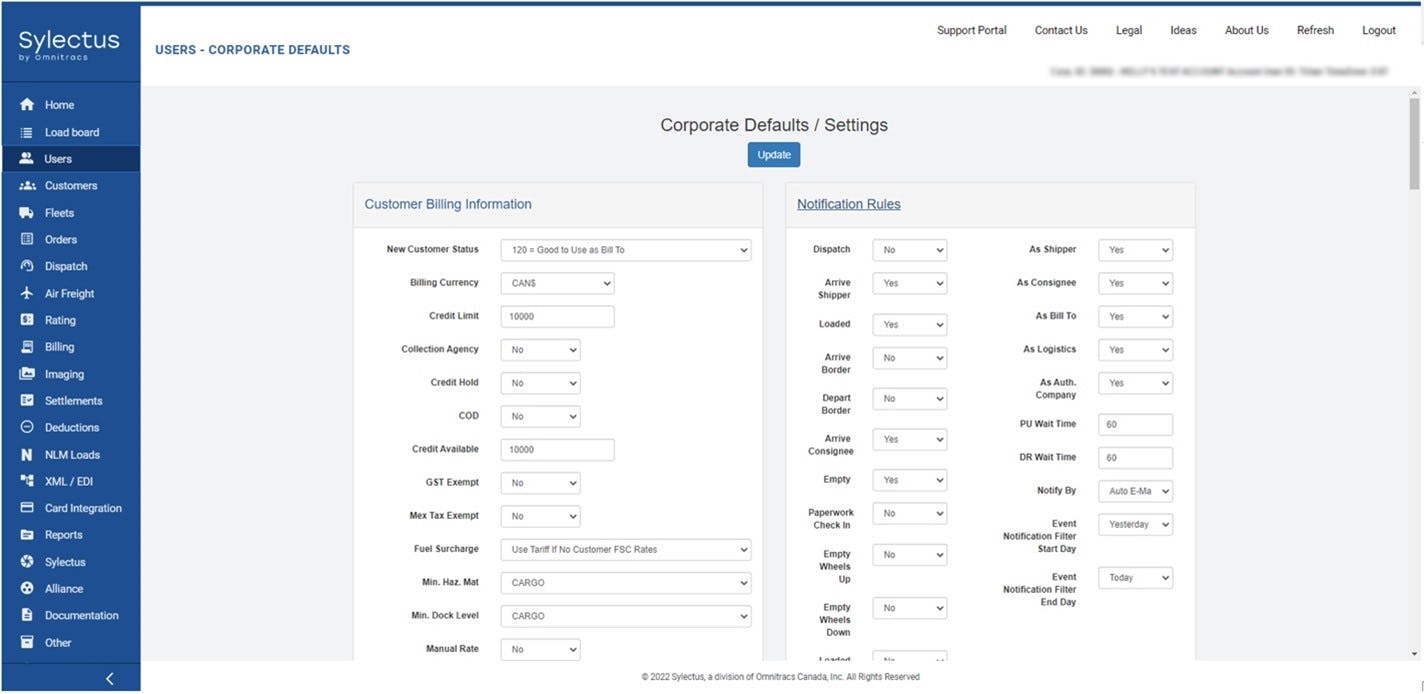The height and width of the screenshot is (694, 1424).
Task: Click the Sylectus by Omnitracs logo
Action: tap(69, 45)
